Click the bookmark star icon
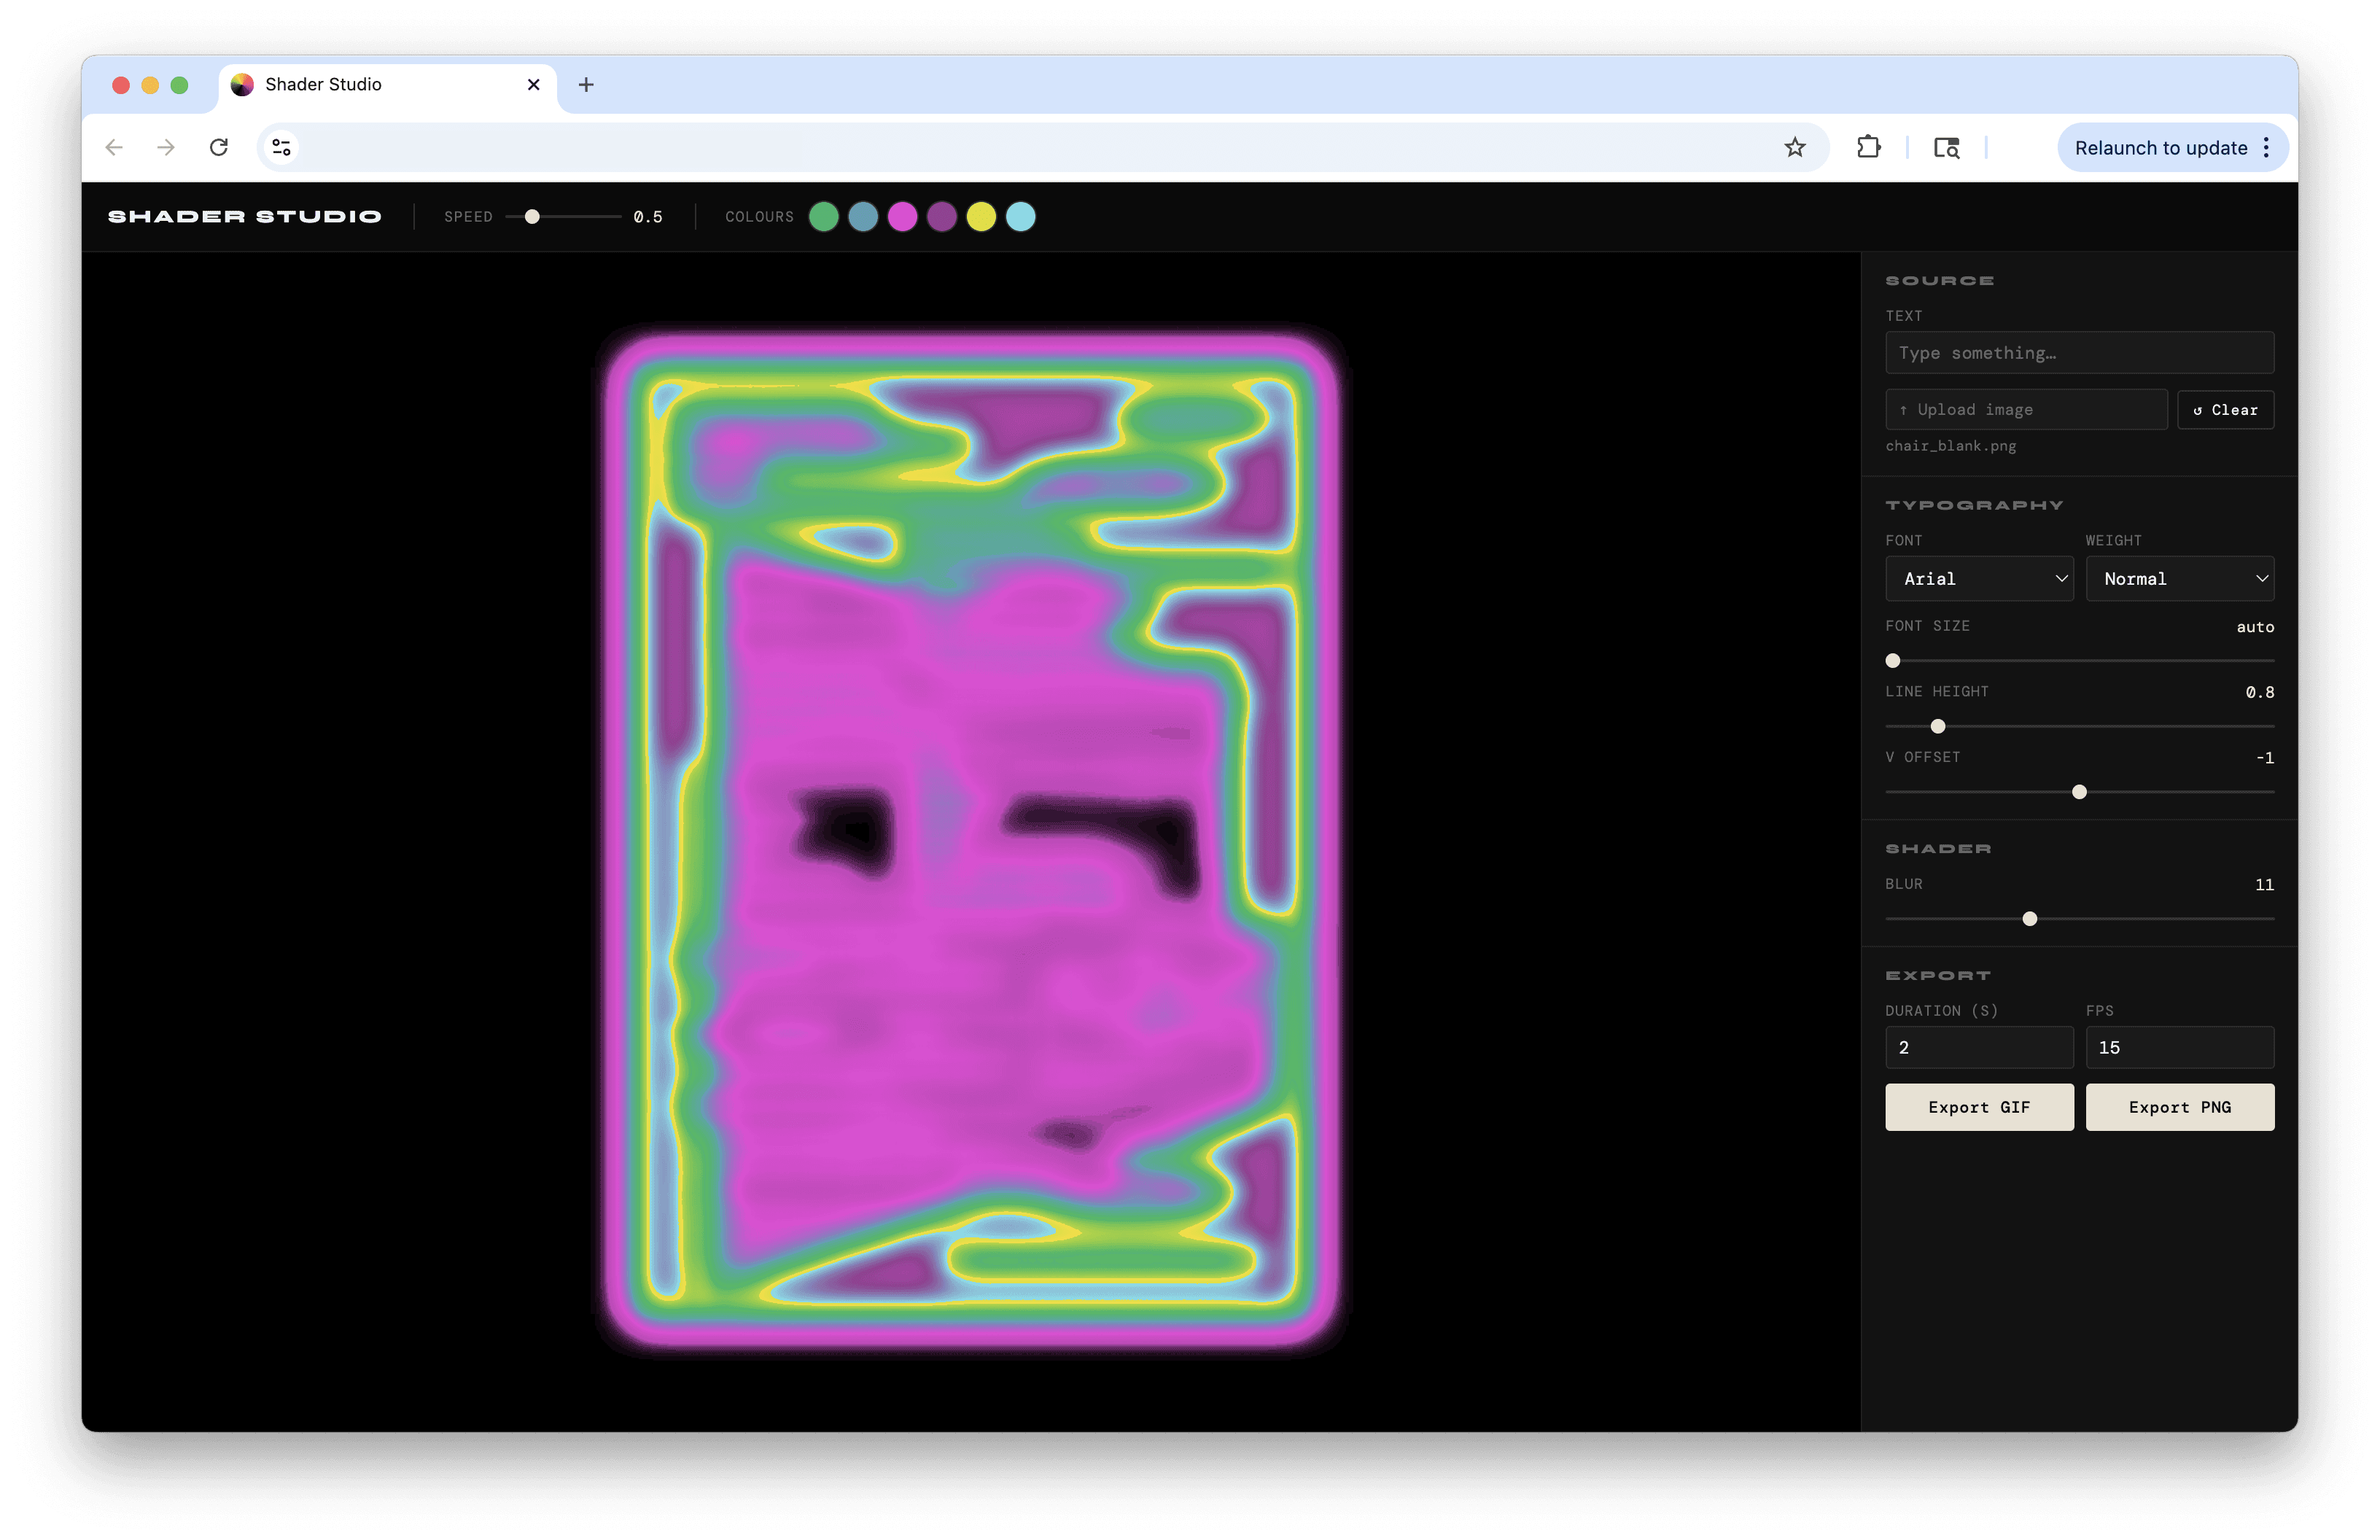Image resolution: width=2380 pixels, height=1540 pixels. [1795, 148]
